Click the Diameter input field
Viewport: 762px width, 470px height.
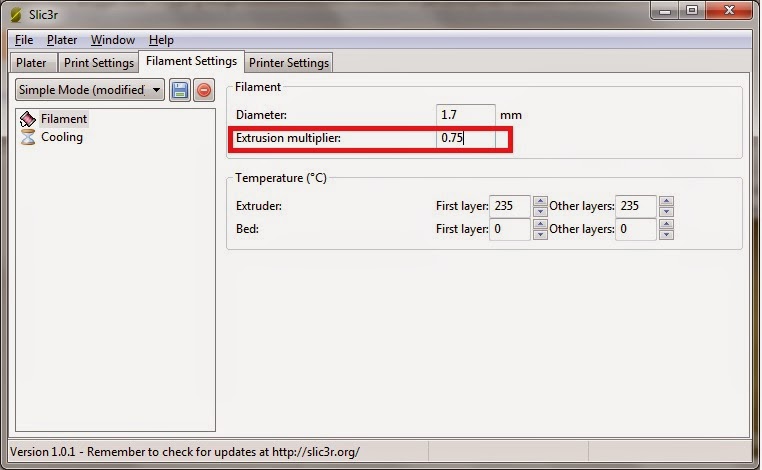click(x=466, y=115)
